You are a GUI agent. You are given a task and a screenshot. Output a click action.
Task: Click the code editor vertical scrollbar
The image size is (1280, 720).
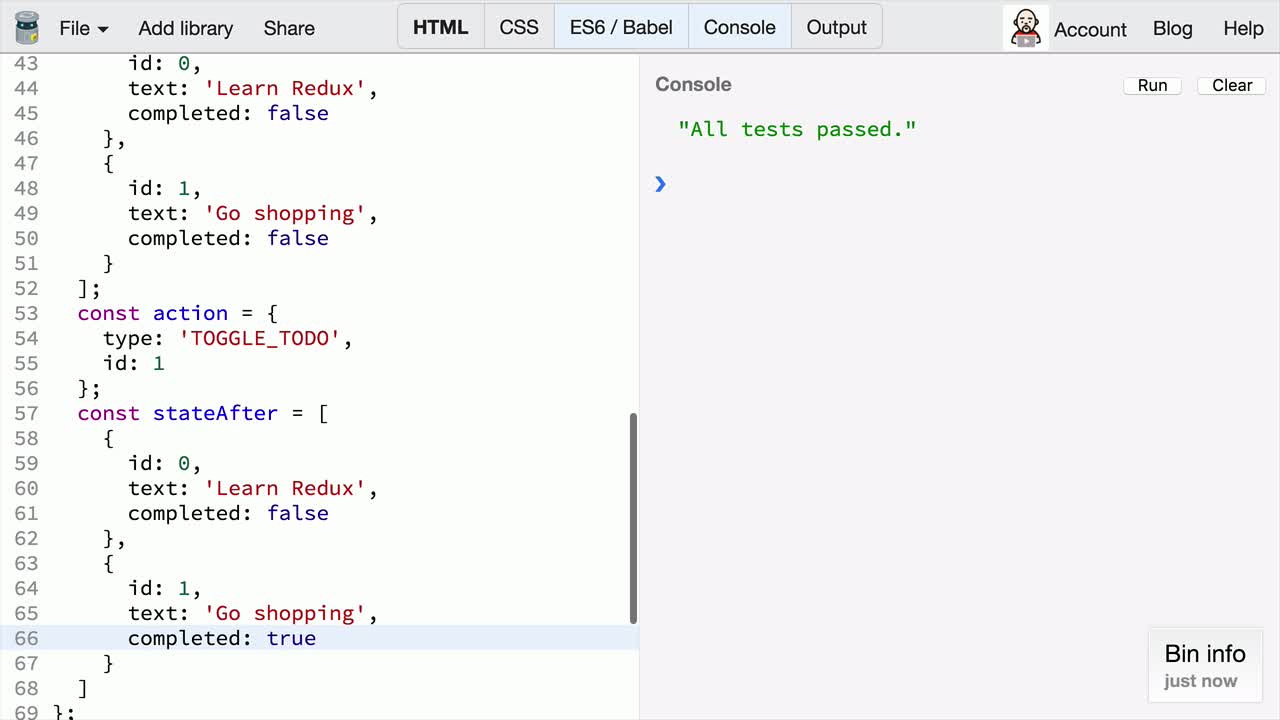[633, 518]
